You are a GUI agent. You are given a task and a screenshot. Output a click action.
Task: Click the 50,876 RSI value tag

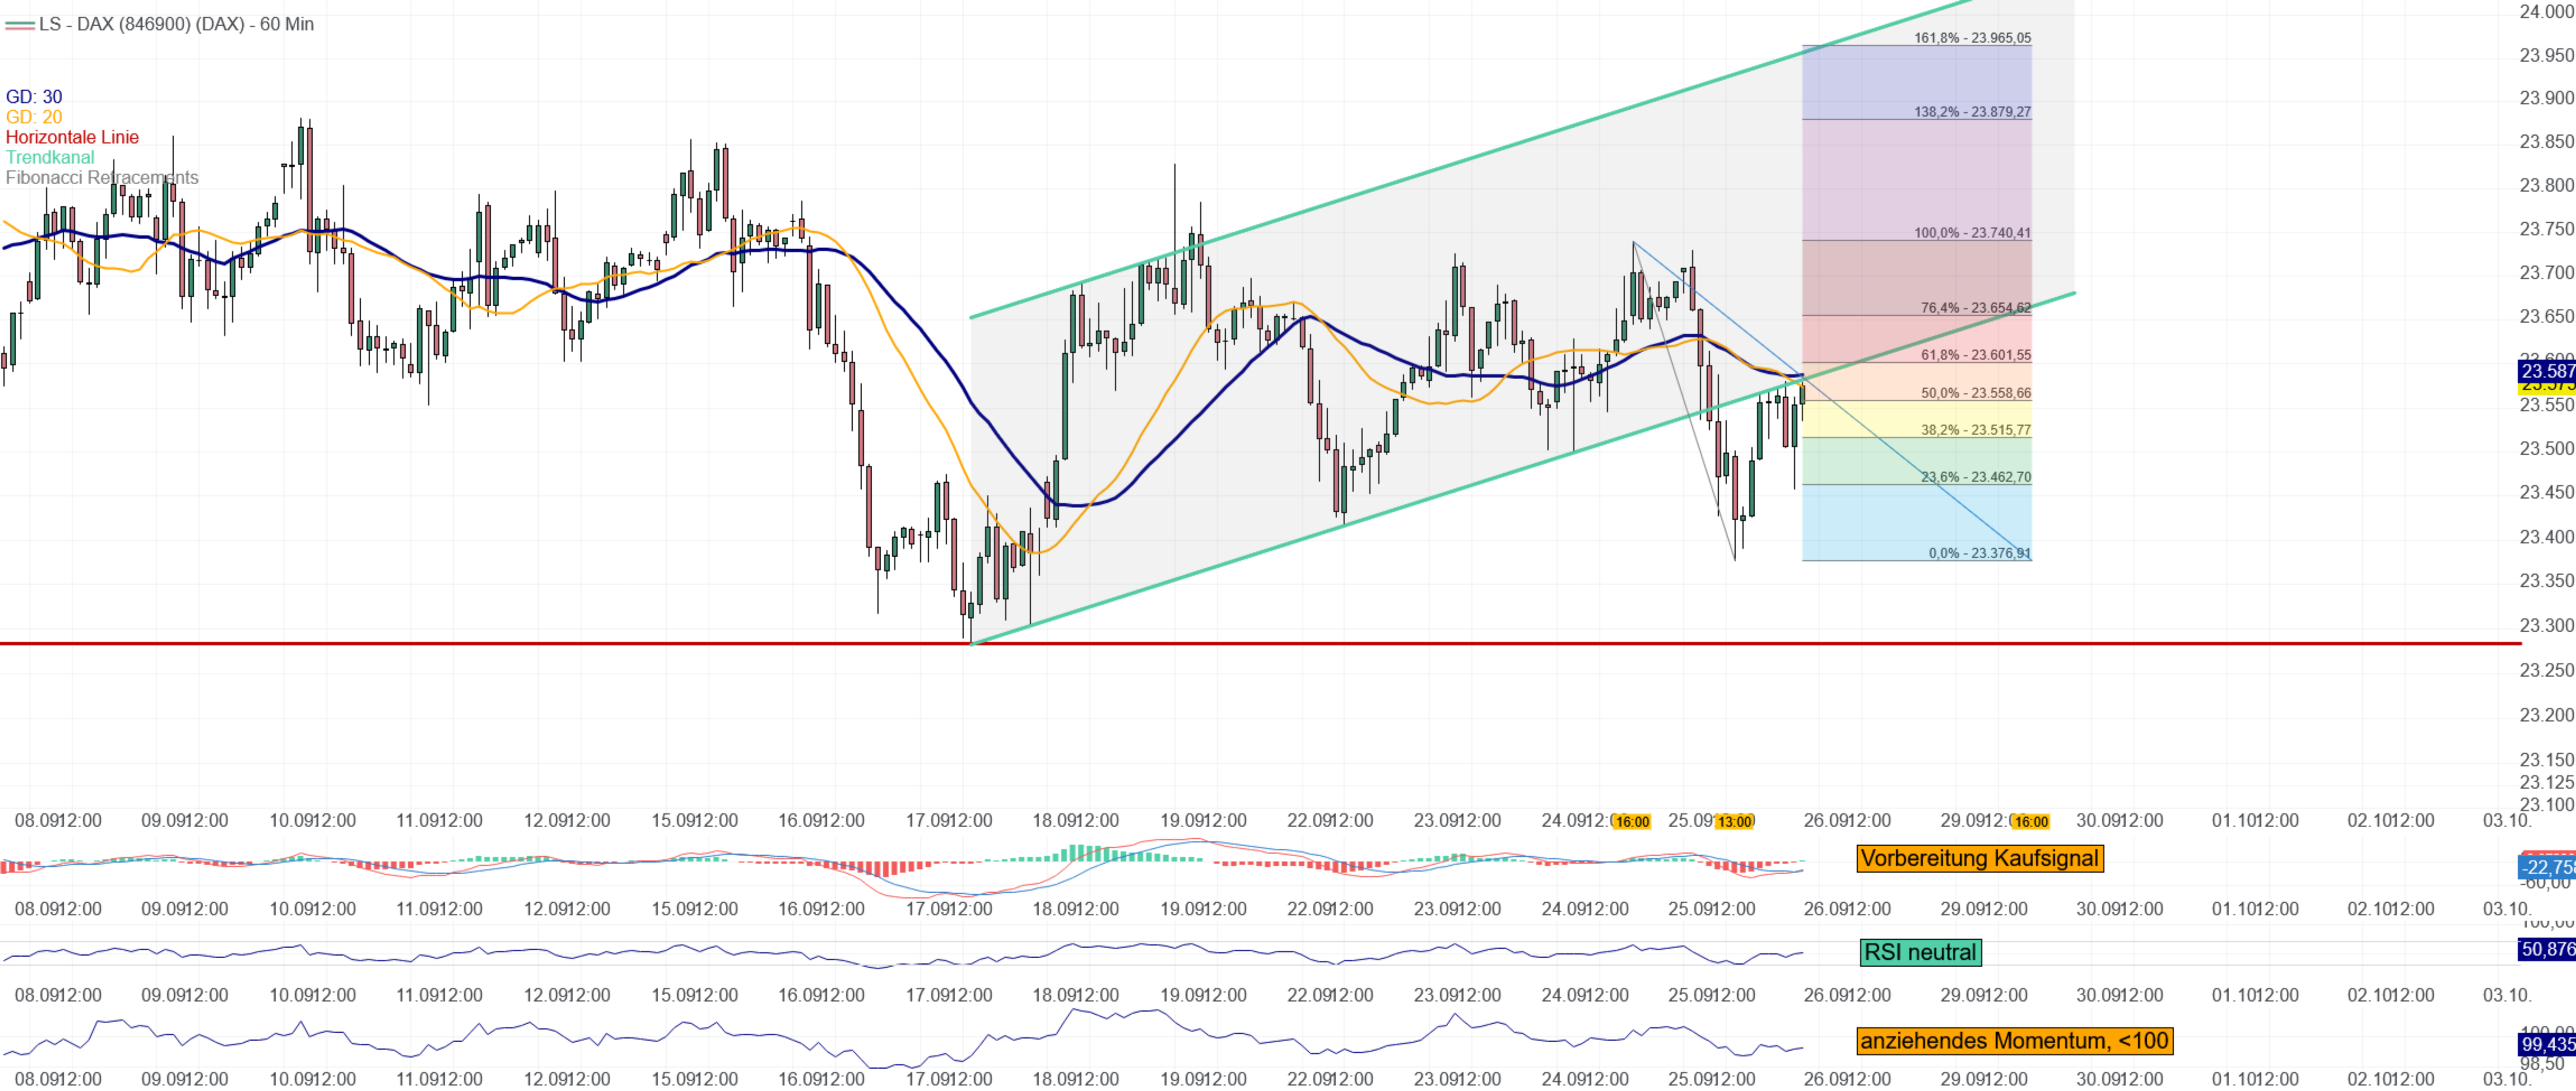(2546, 950)
